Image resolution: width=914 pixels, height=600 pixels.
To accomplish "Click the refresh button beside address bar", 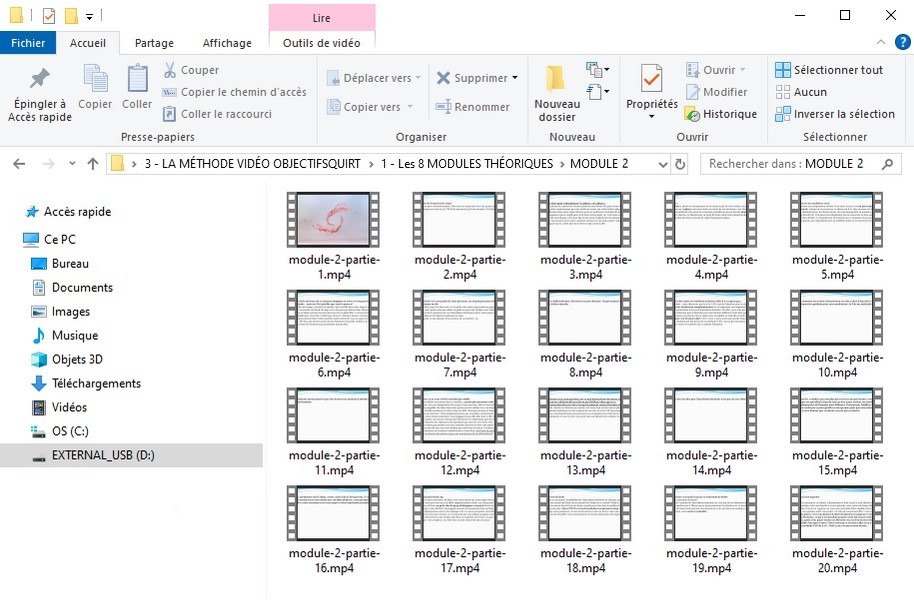I will click(681, 164).
